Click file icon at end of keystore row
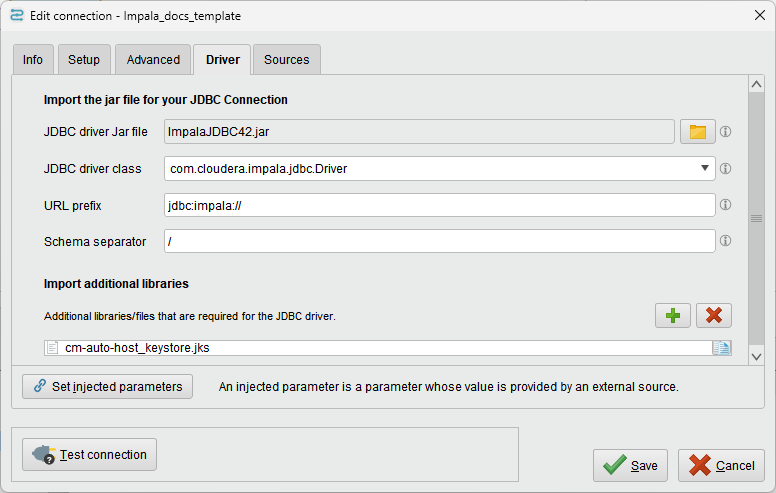The image size is (776, 493). coord(722,348)
